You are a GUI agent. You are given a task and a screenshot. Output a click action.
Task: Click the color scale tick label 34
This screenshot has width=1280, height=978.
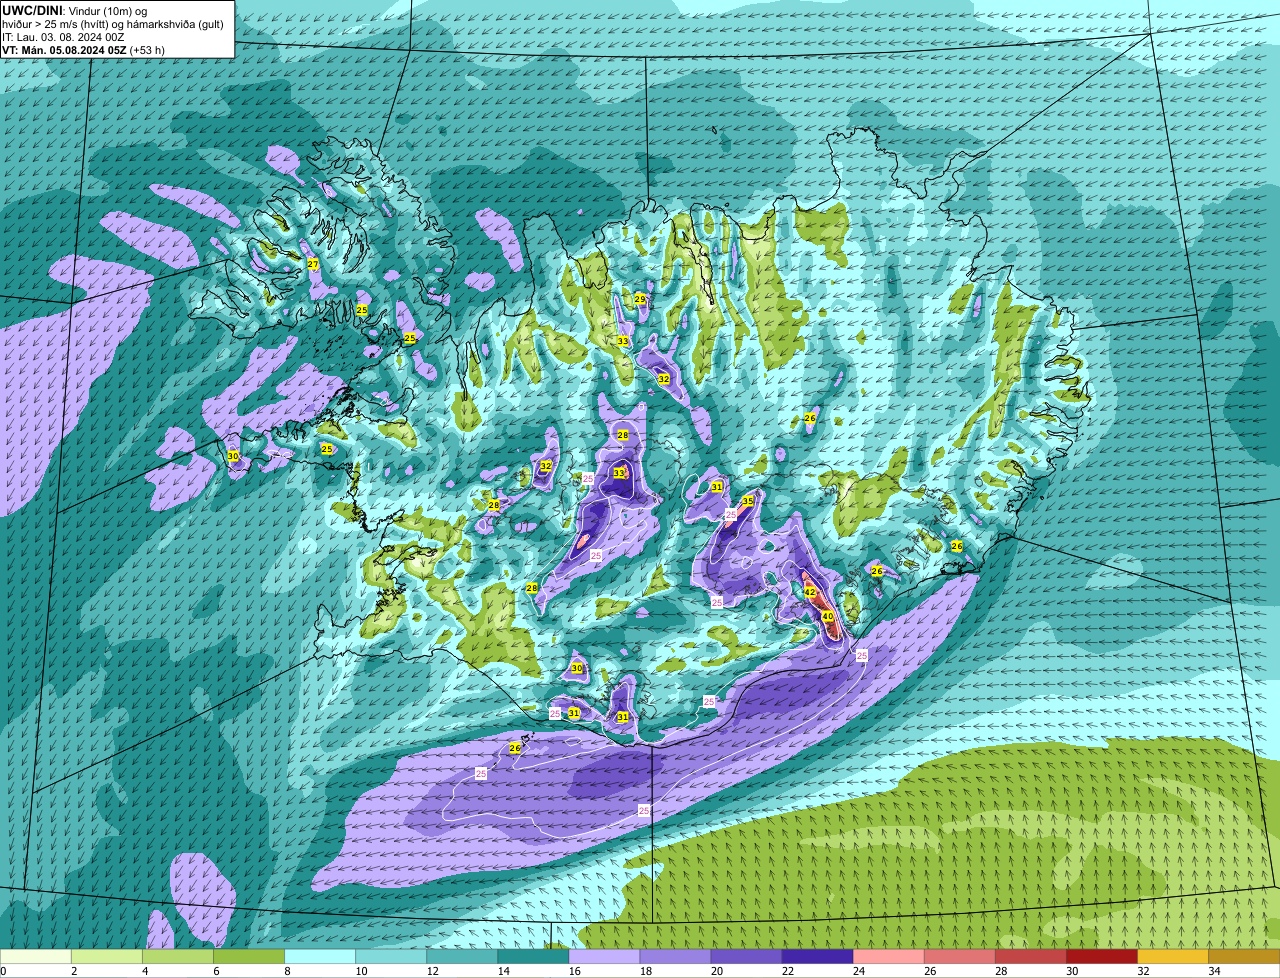(1214, 971)
